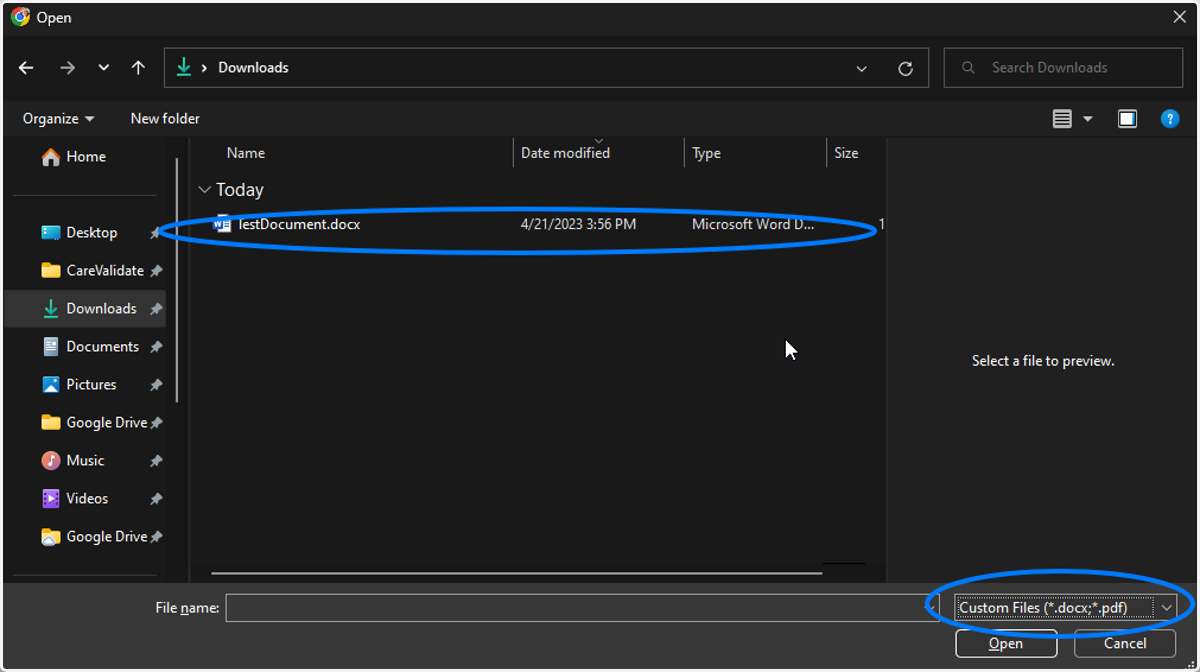Screen dimensions: 1200x672
Task: Open the recent locations chevron
Action: coord(104,68)
